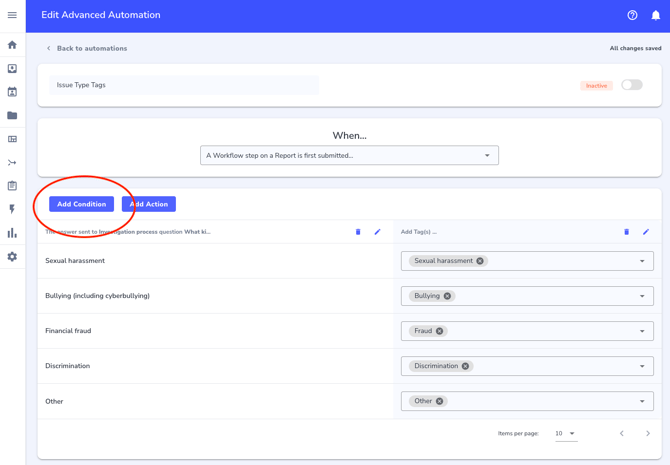Open the hamburger menu

tap(12, 15)
